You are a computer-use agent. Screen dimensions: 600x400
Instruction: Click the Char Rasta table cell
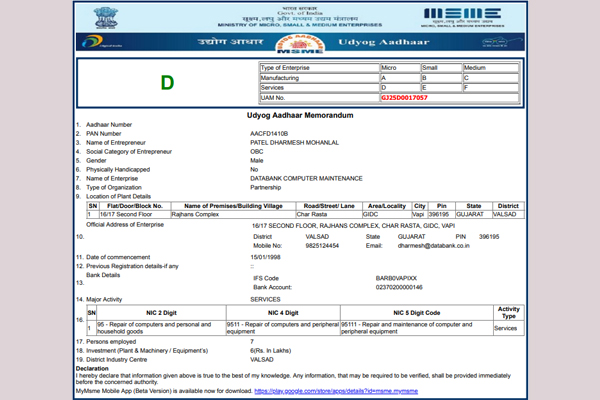pos(329,214)
